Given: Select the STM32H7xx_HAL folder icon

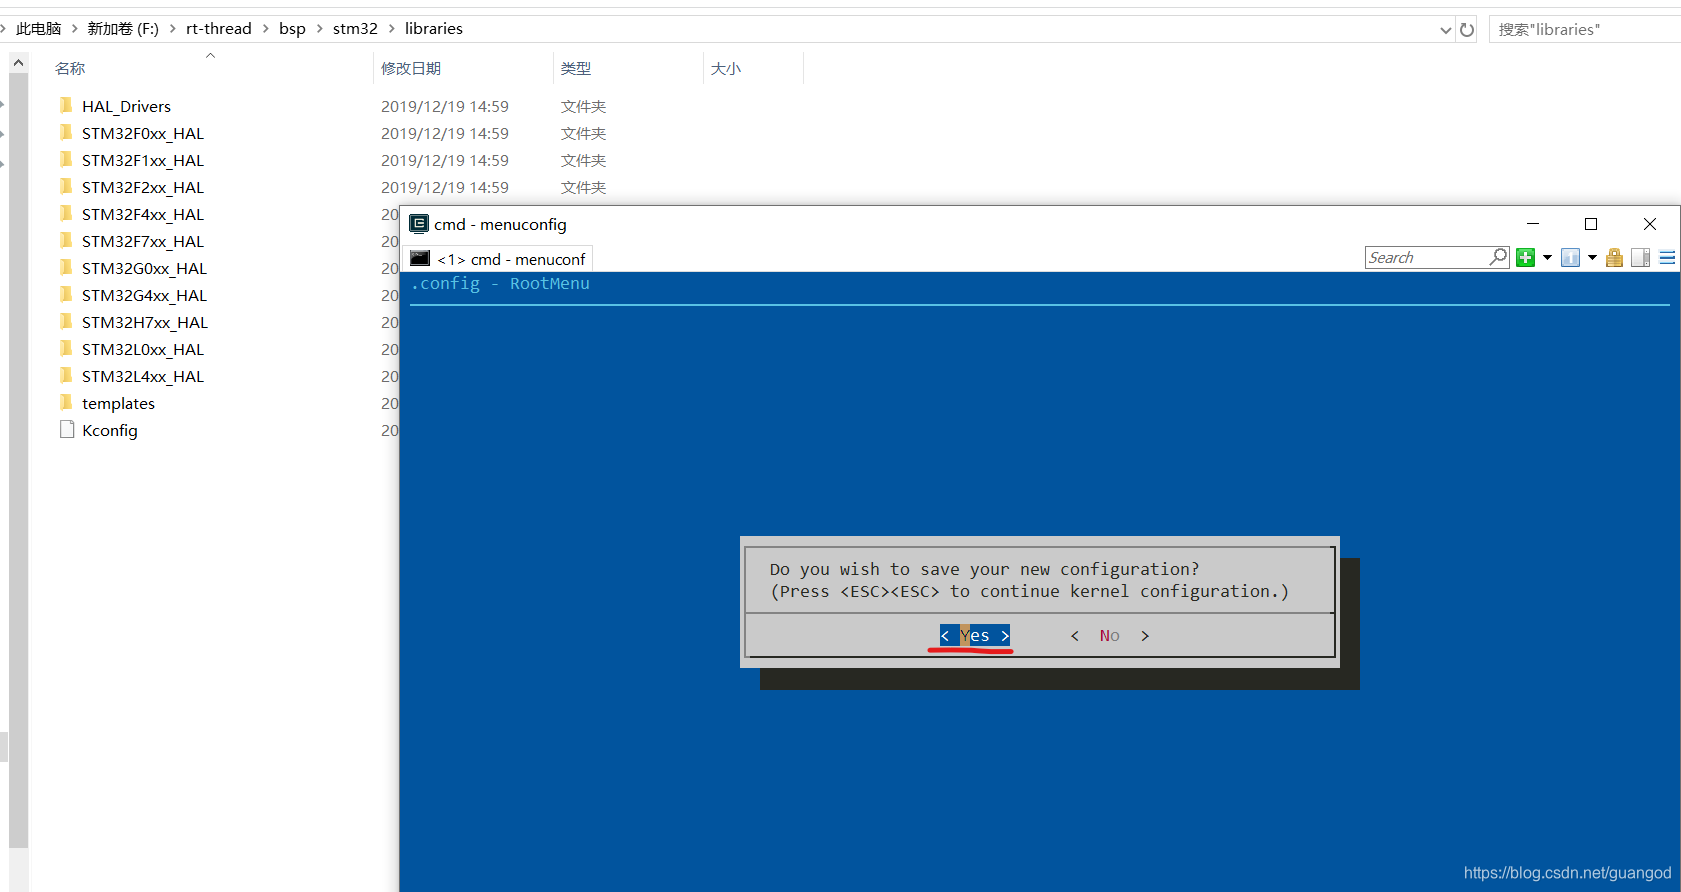Looking at the screenshot, I should [x=66, y=321].
